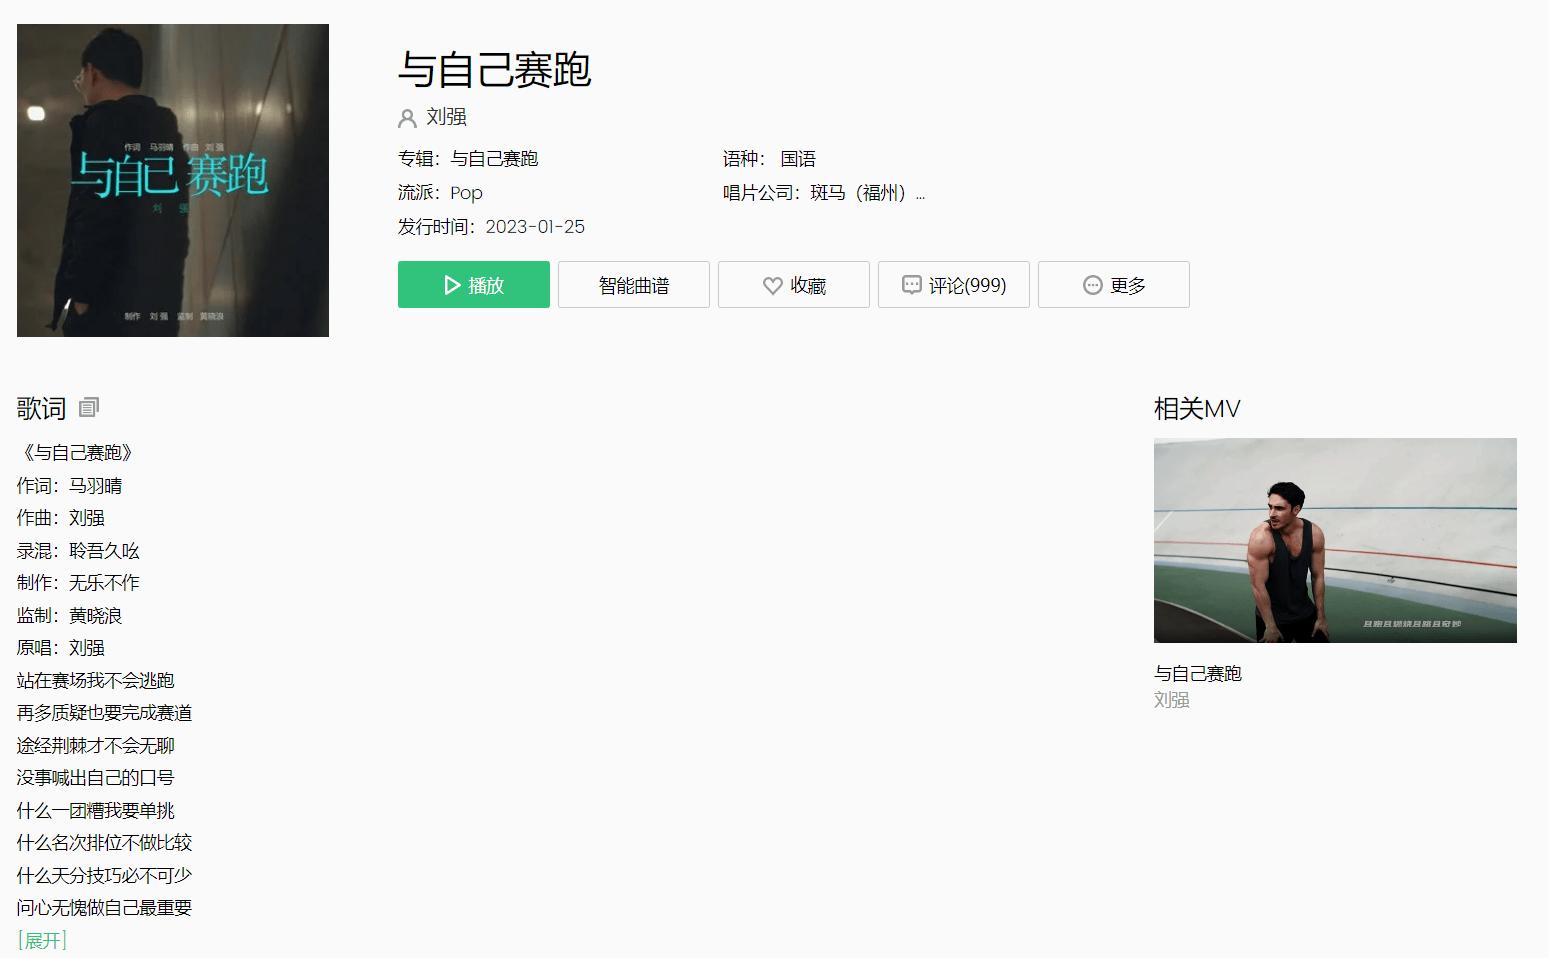The image size is (1549, 958).
Task: Open artist page by clicking 刘强 under MV
Action: tap(1170, 699)
